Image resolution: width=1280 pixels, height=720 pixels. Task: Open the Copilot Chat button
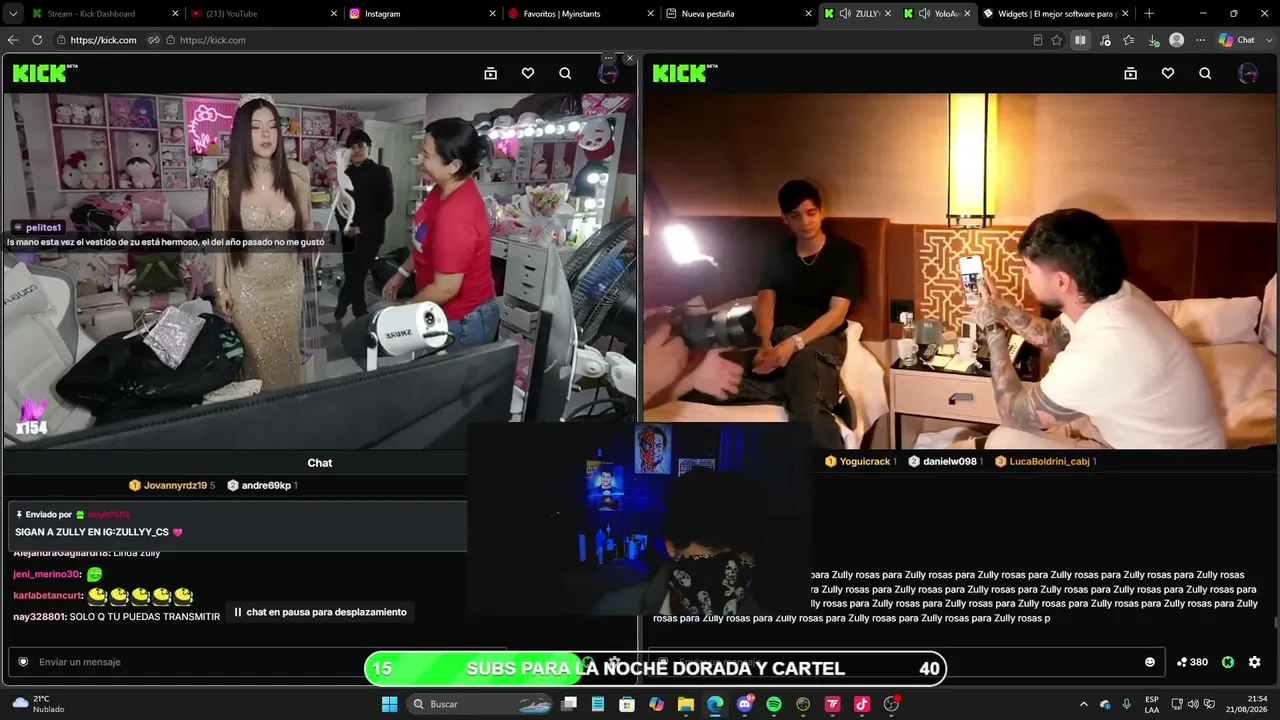[x=1236, y=40]
